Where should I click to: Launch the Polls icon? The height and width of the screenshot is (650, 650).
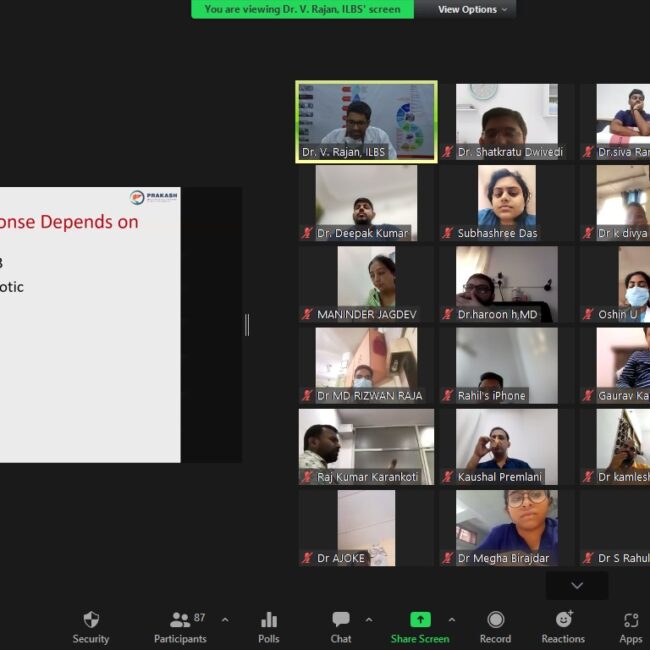tap(268, 620)
